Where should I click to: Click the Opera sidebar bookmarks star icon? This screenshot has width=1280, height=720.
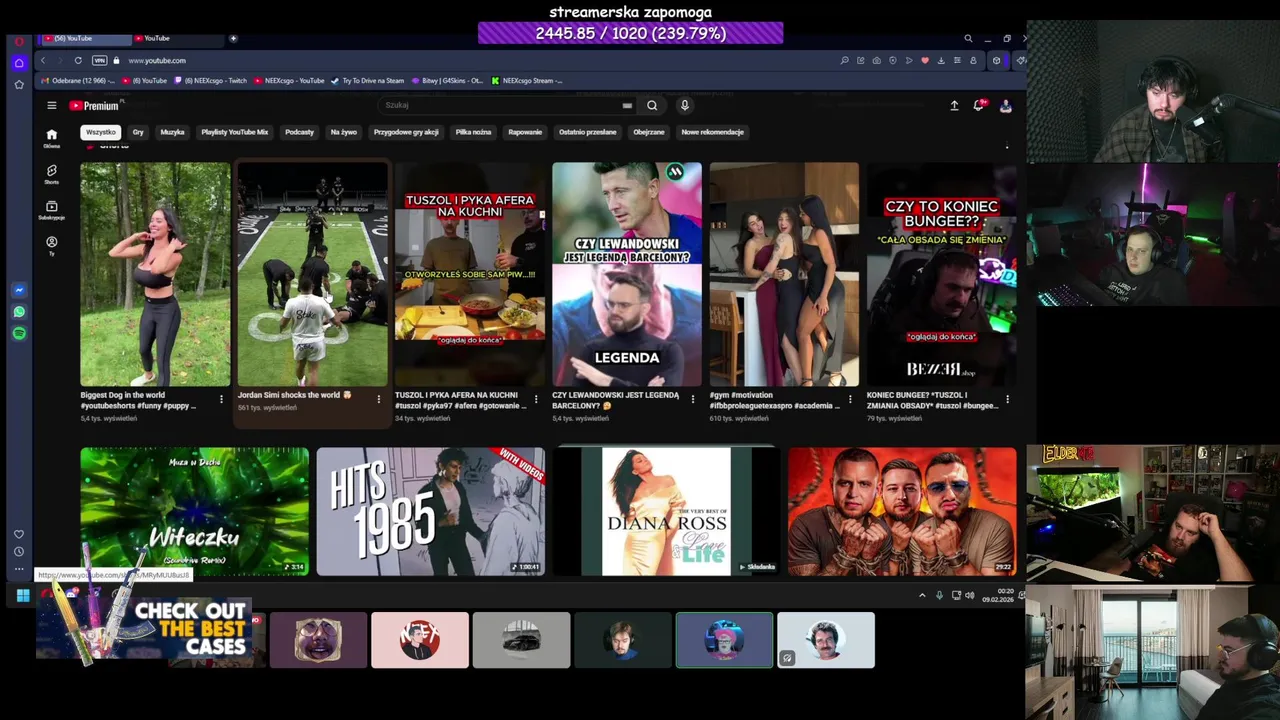pyautogui.click(x=19, y=84)
